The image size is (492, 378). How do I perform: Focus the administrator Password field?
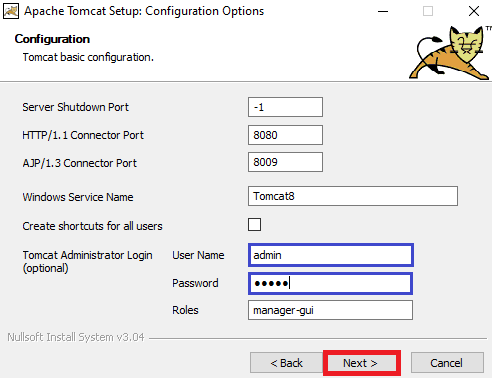coord(331,283)
